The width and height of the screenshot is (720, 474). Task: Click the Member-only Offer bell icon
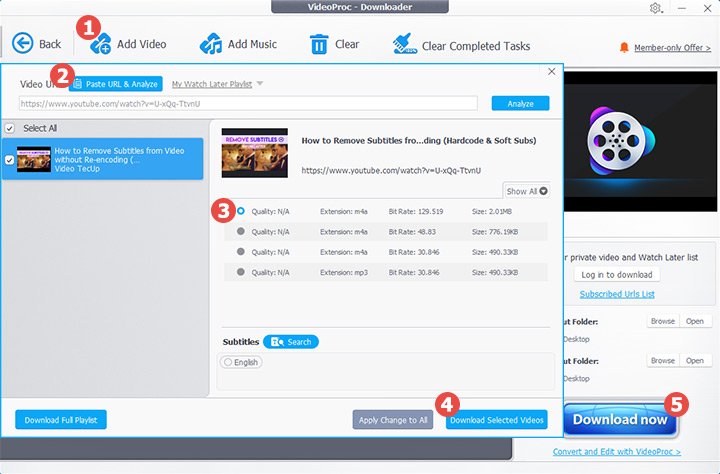coord(625,47)
